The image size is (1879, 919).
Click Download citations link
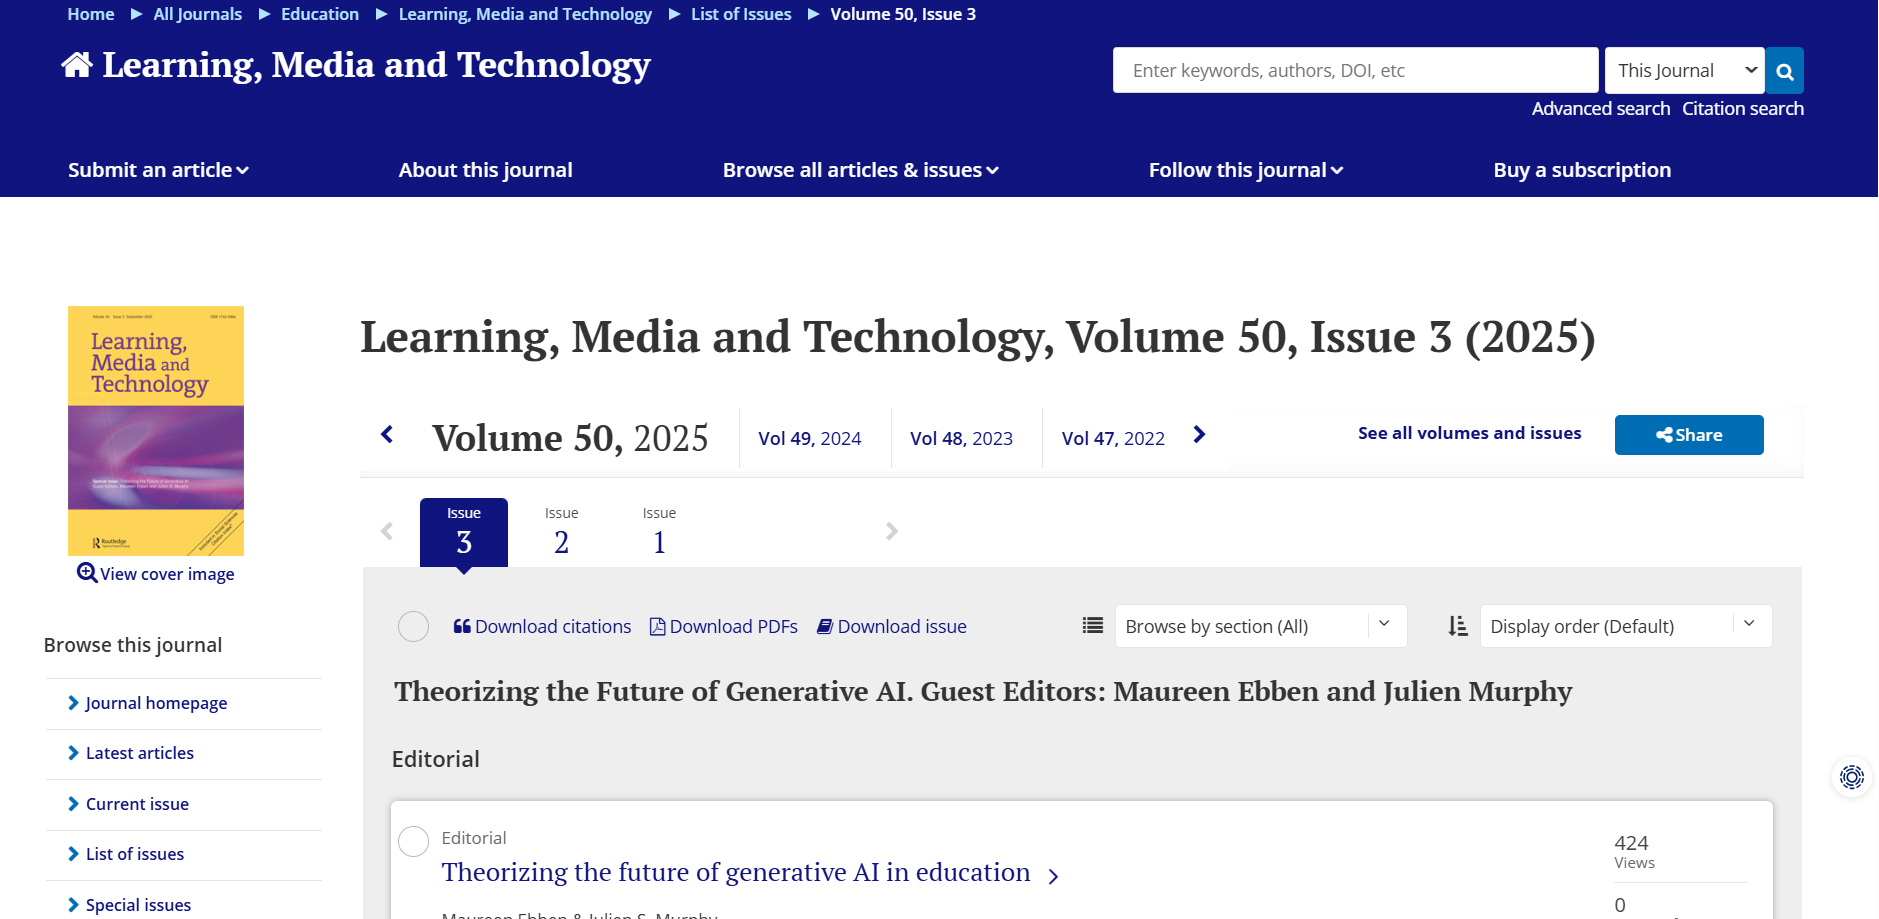click(x=542, y=626)
